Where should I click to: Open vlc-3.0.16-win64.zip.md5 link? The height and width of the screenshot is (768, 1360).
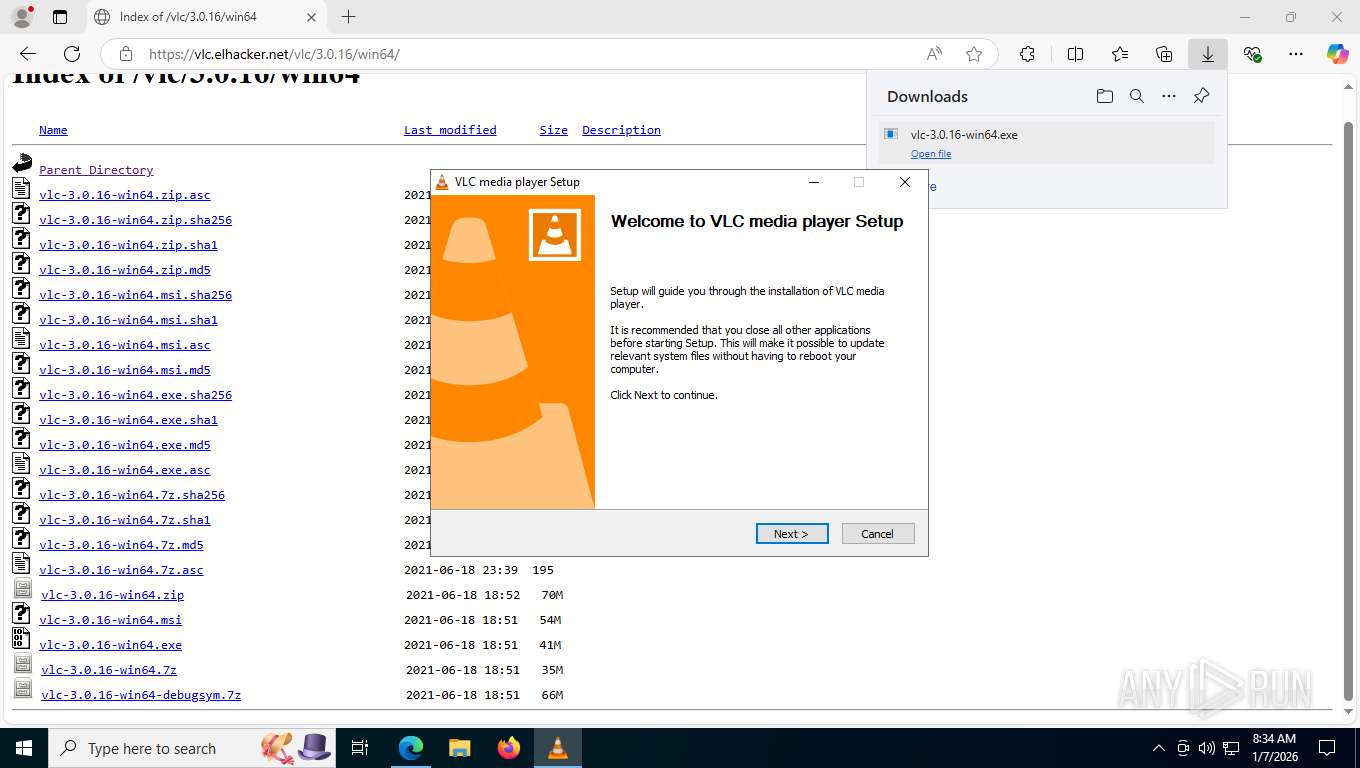[125, 270]
